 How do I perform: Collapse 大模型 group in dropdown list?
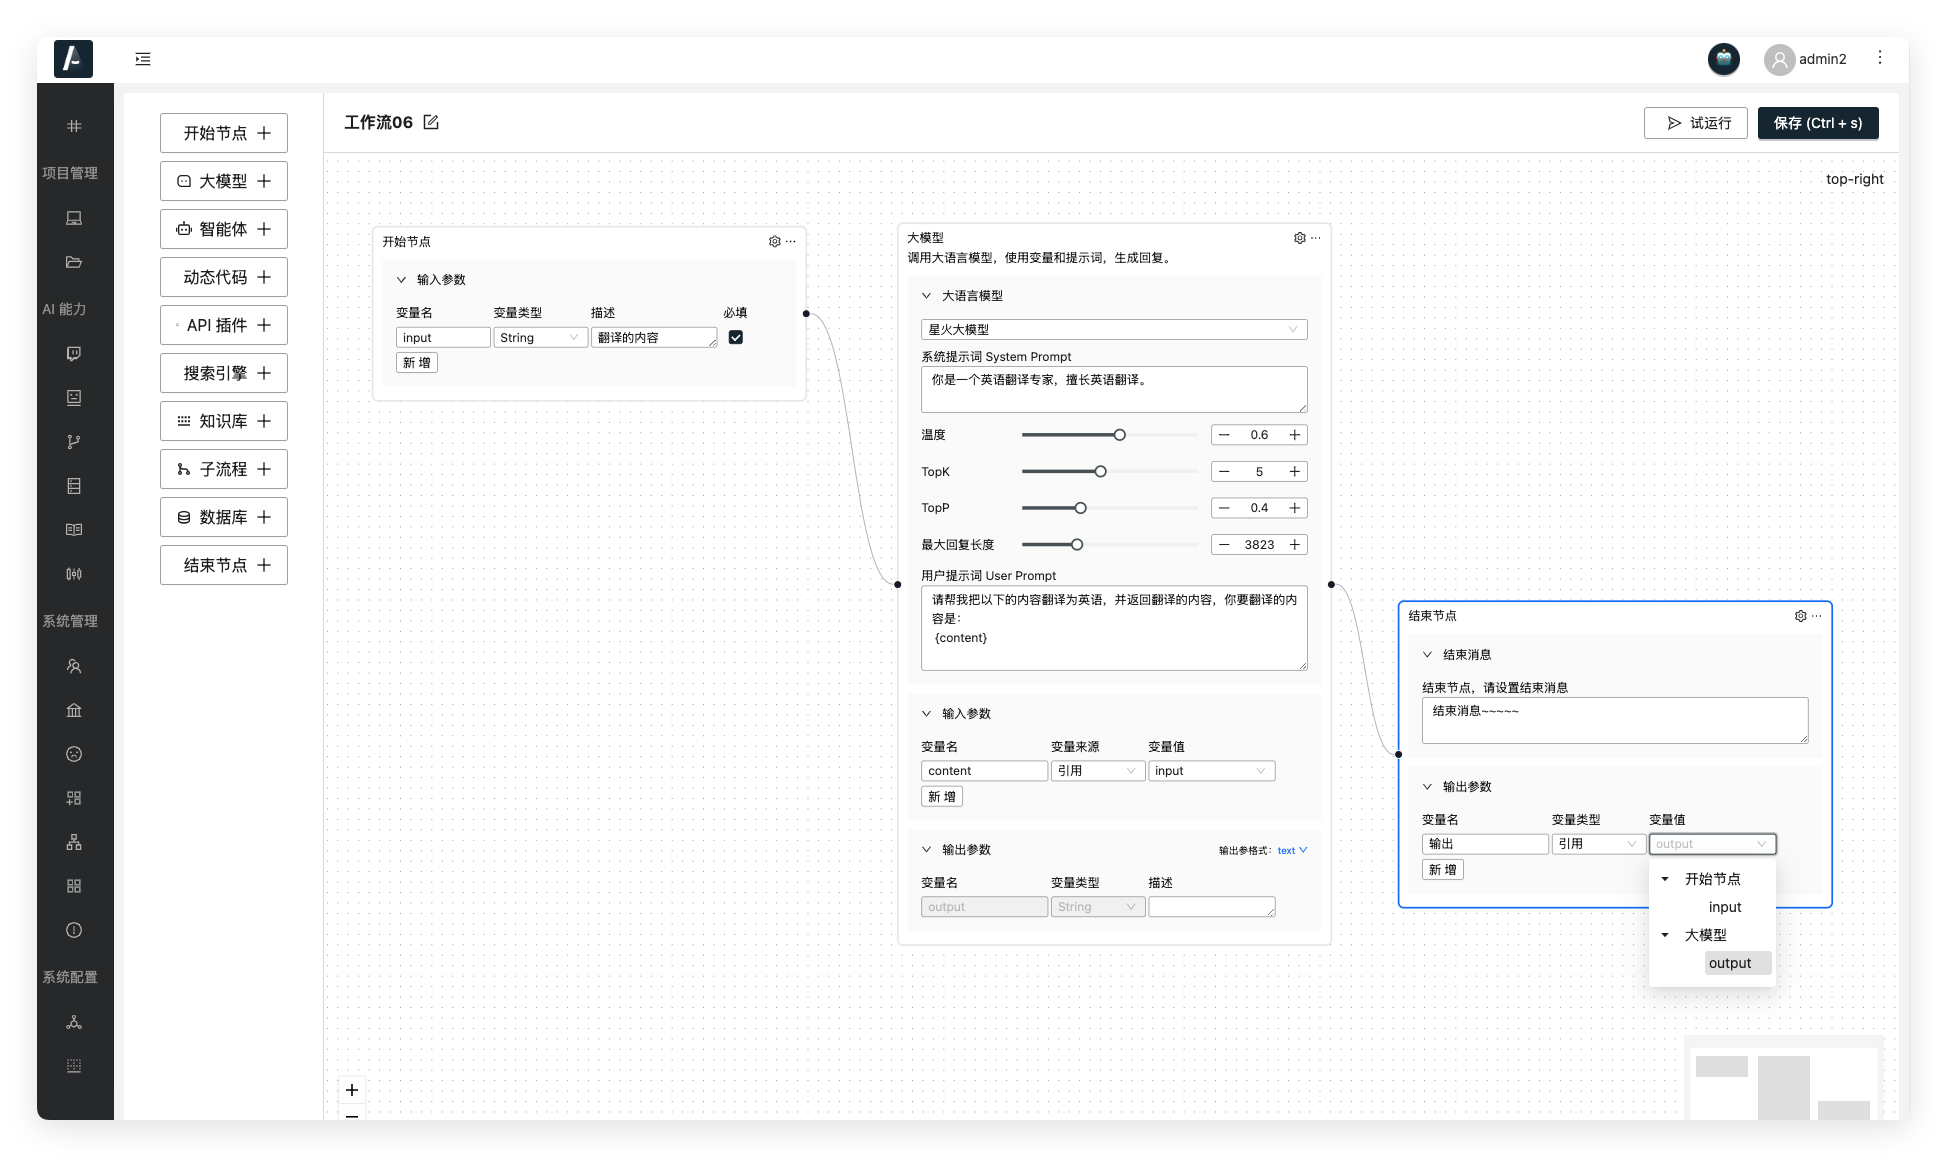coord(1665,935)
